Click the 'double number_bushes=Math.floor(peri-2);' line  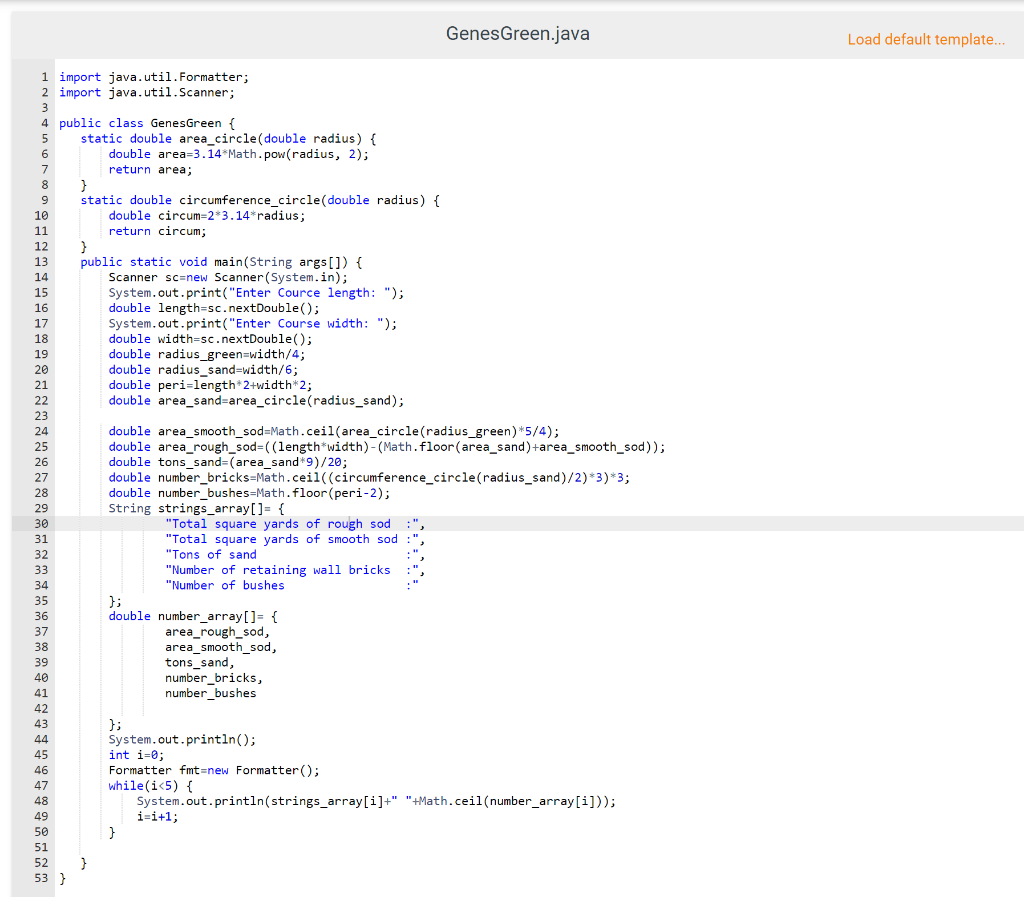tap(249, 493)
